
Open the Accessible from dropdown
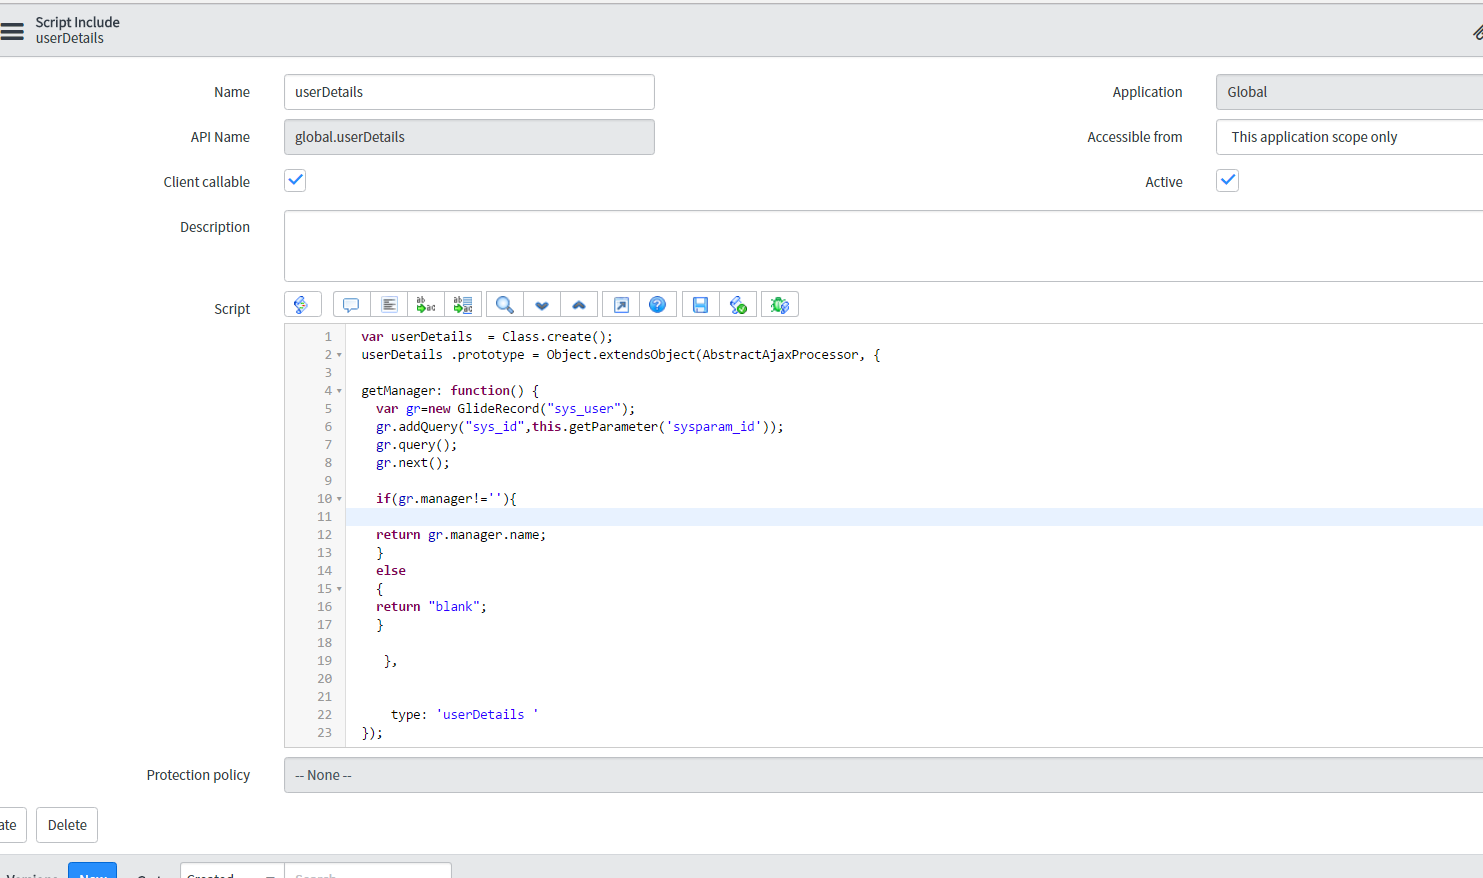point(1350,137)
